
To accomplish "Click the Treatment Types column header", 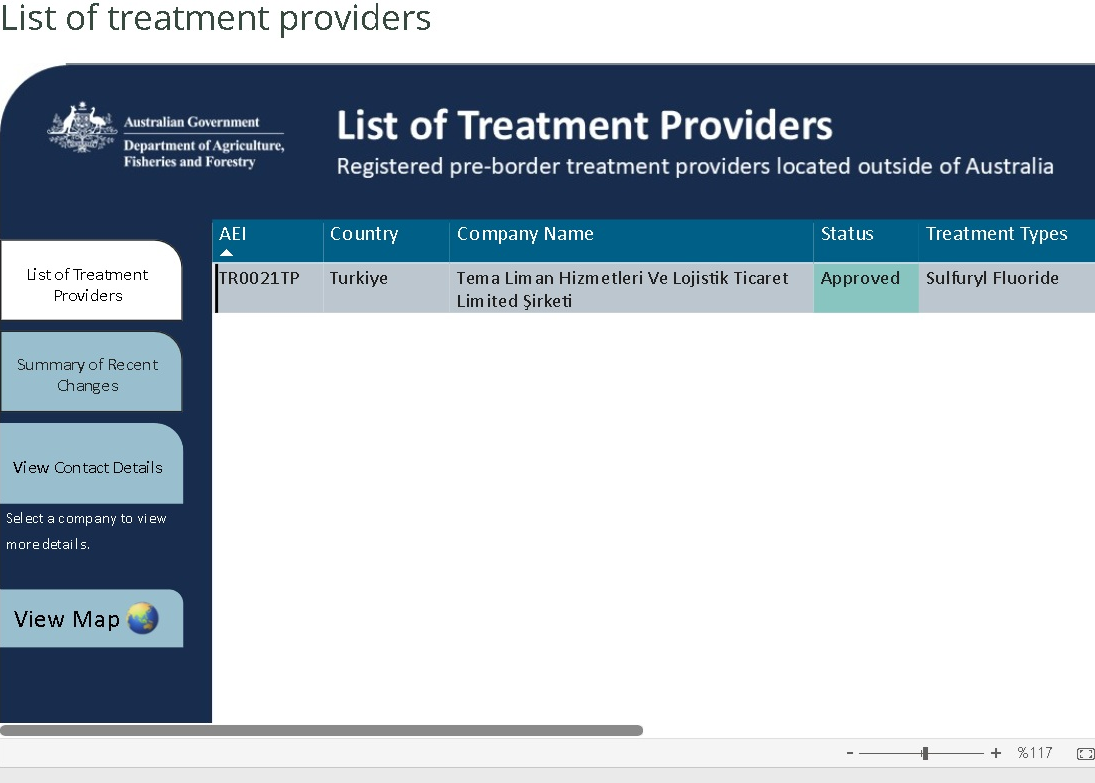I will (x=996, y=234).
